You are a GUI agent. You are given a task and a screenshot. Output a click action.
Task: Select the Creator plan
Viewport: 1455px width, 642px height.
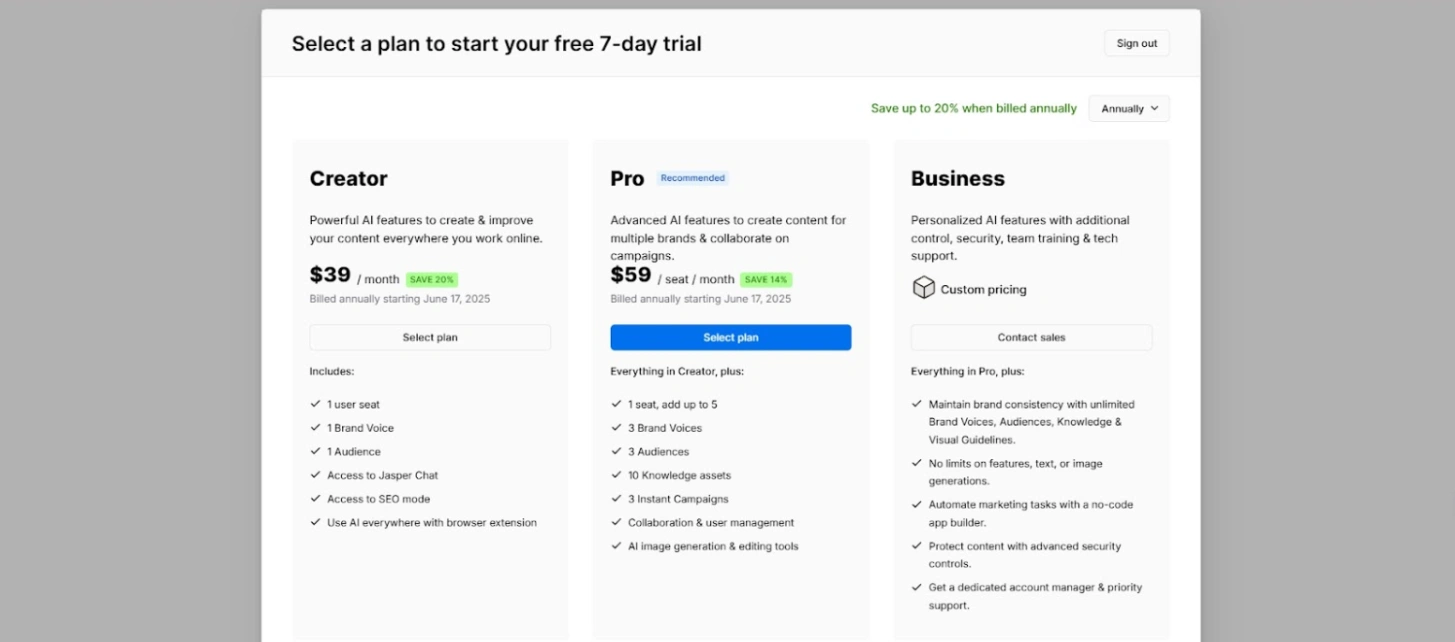tap(430, 337)
